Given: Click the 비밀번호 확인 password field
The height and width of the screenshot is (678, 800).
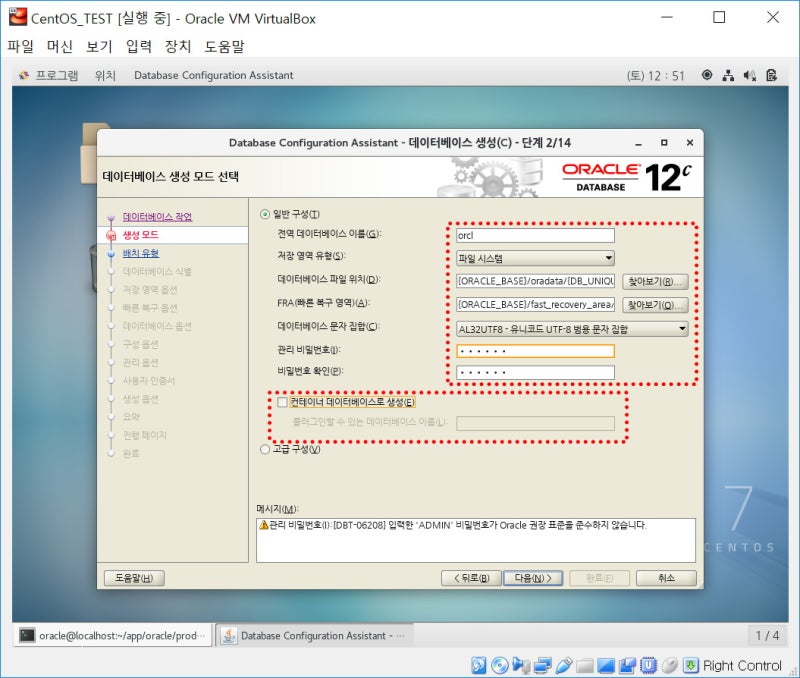Looking at the screenshot, I should [x=535, y=372].
